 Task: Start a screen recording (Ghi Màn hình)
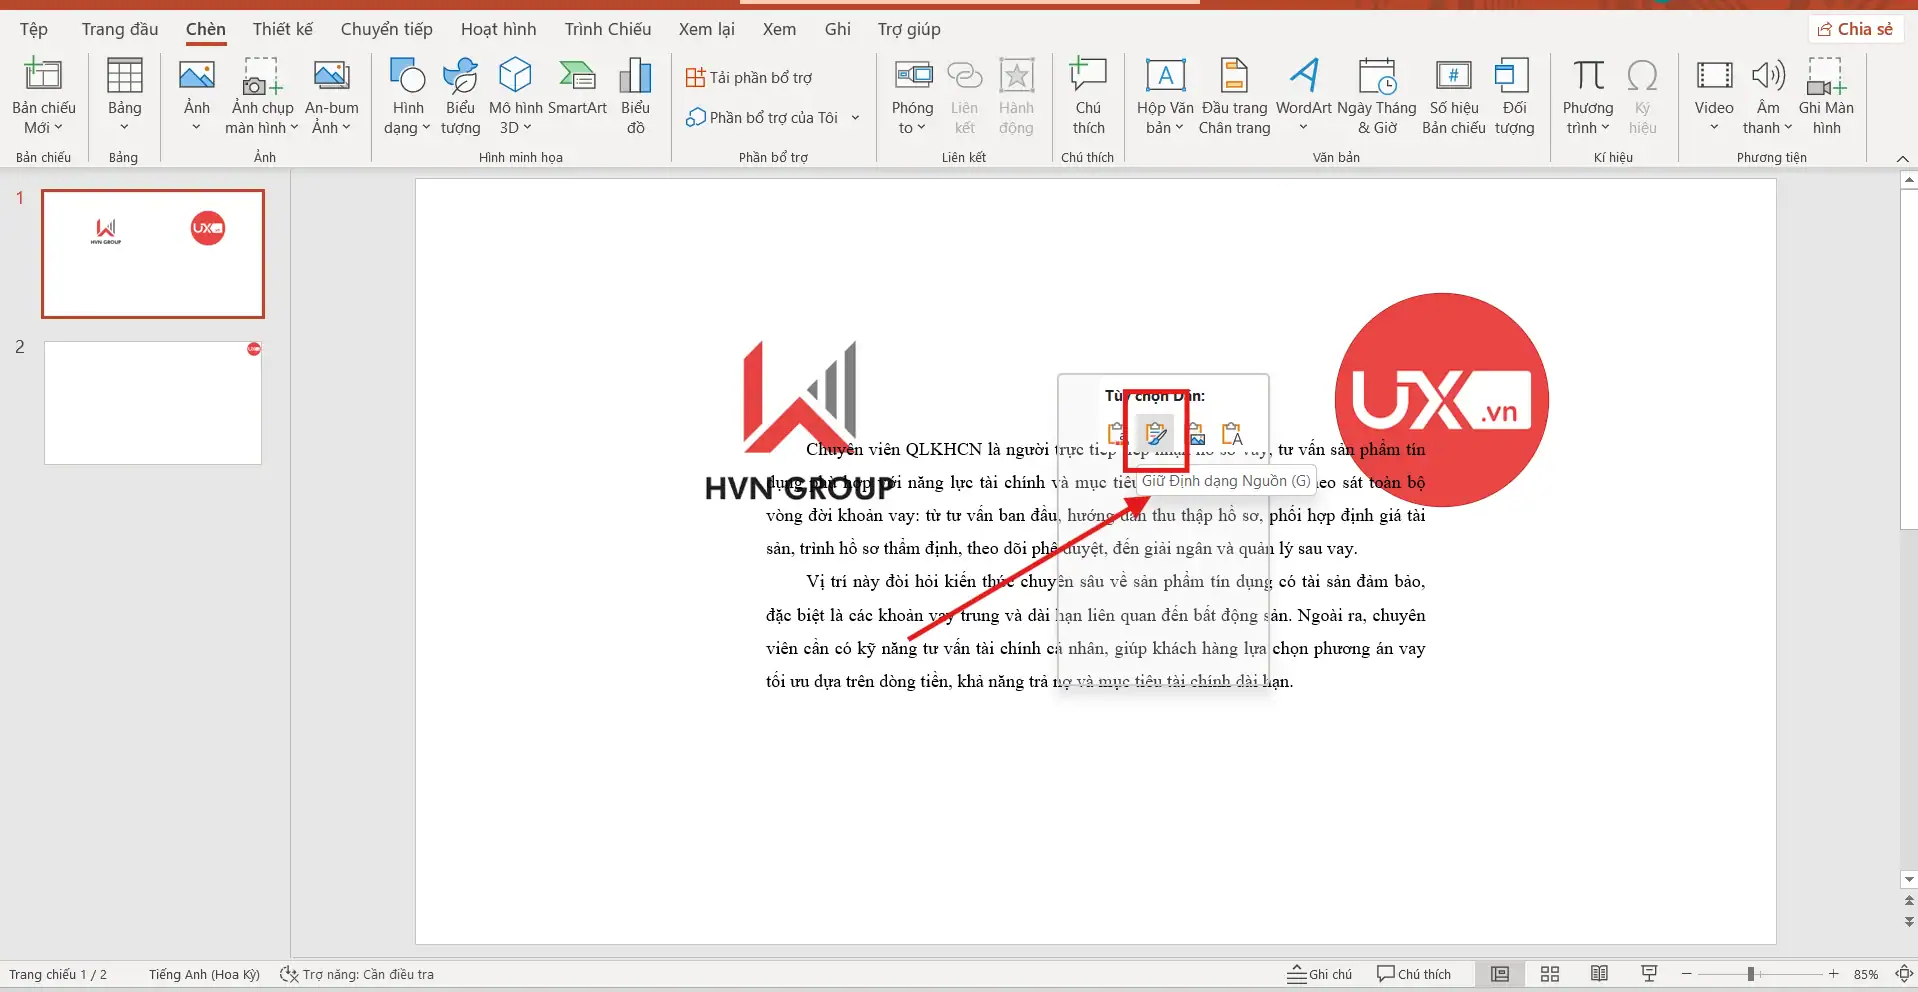[1827, 95]
